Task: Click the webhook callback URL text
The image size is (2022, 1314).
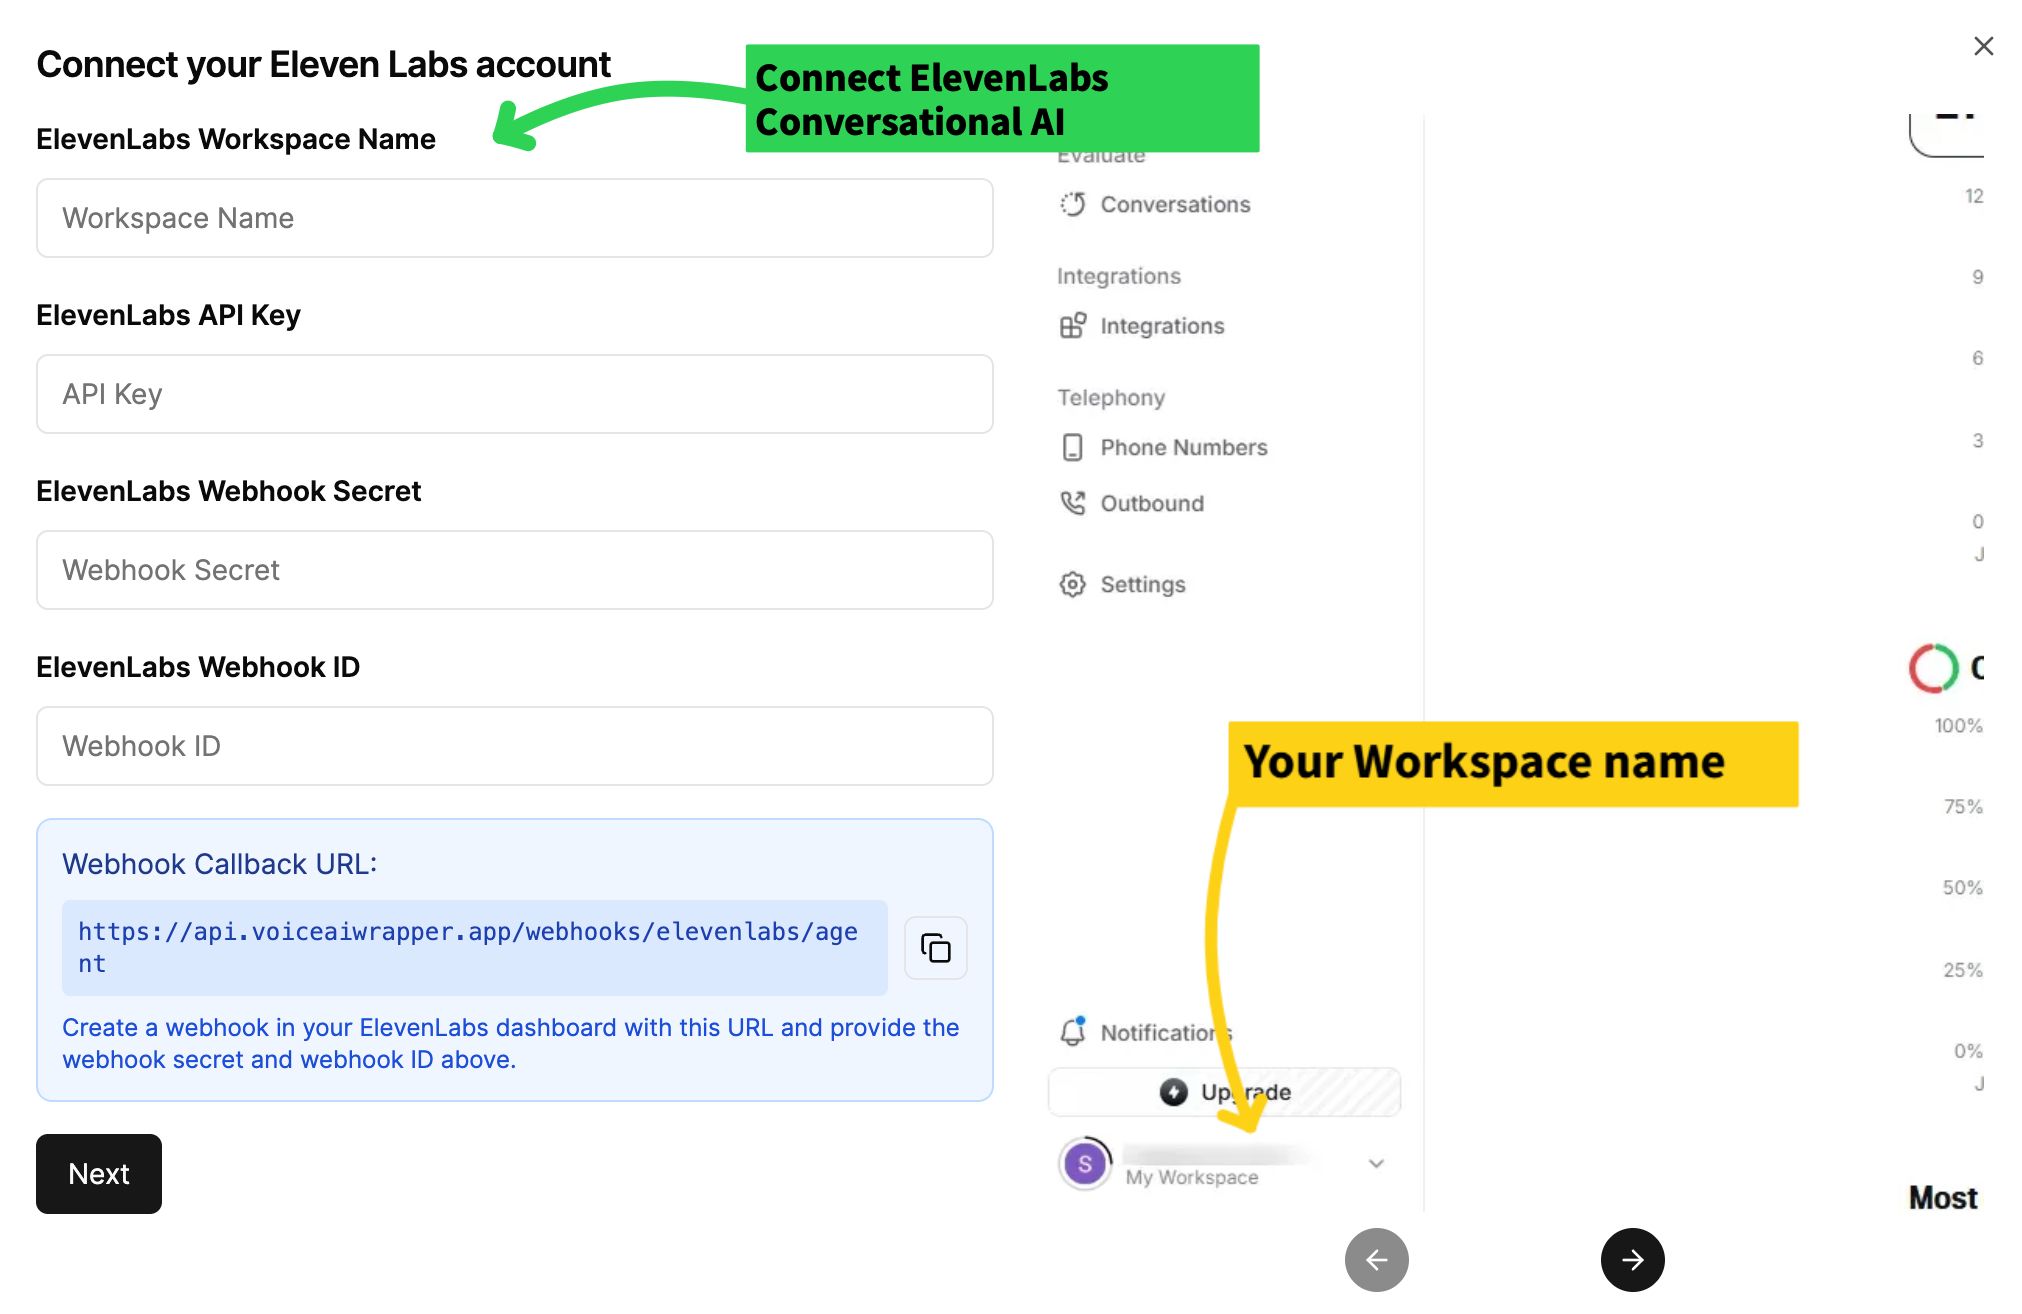Action: pyautogui.click(x=468, y=947)
